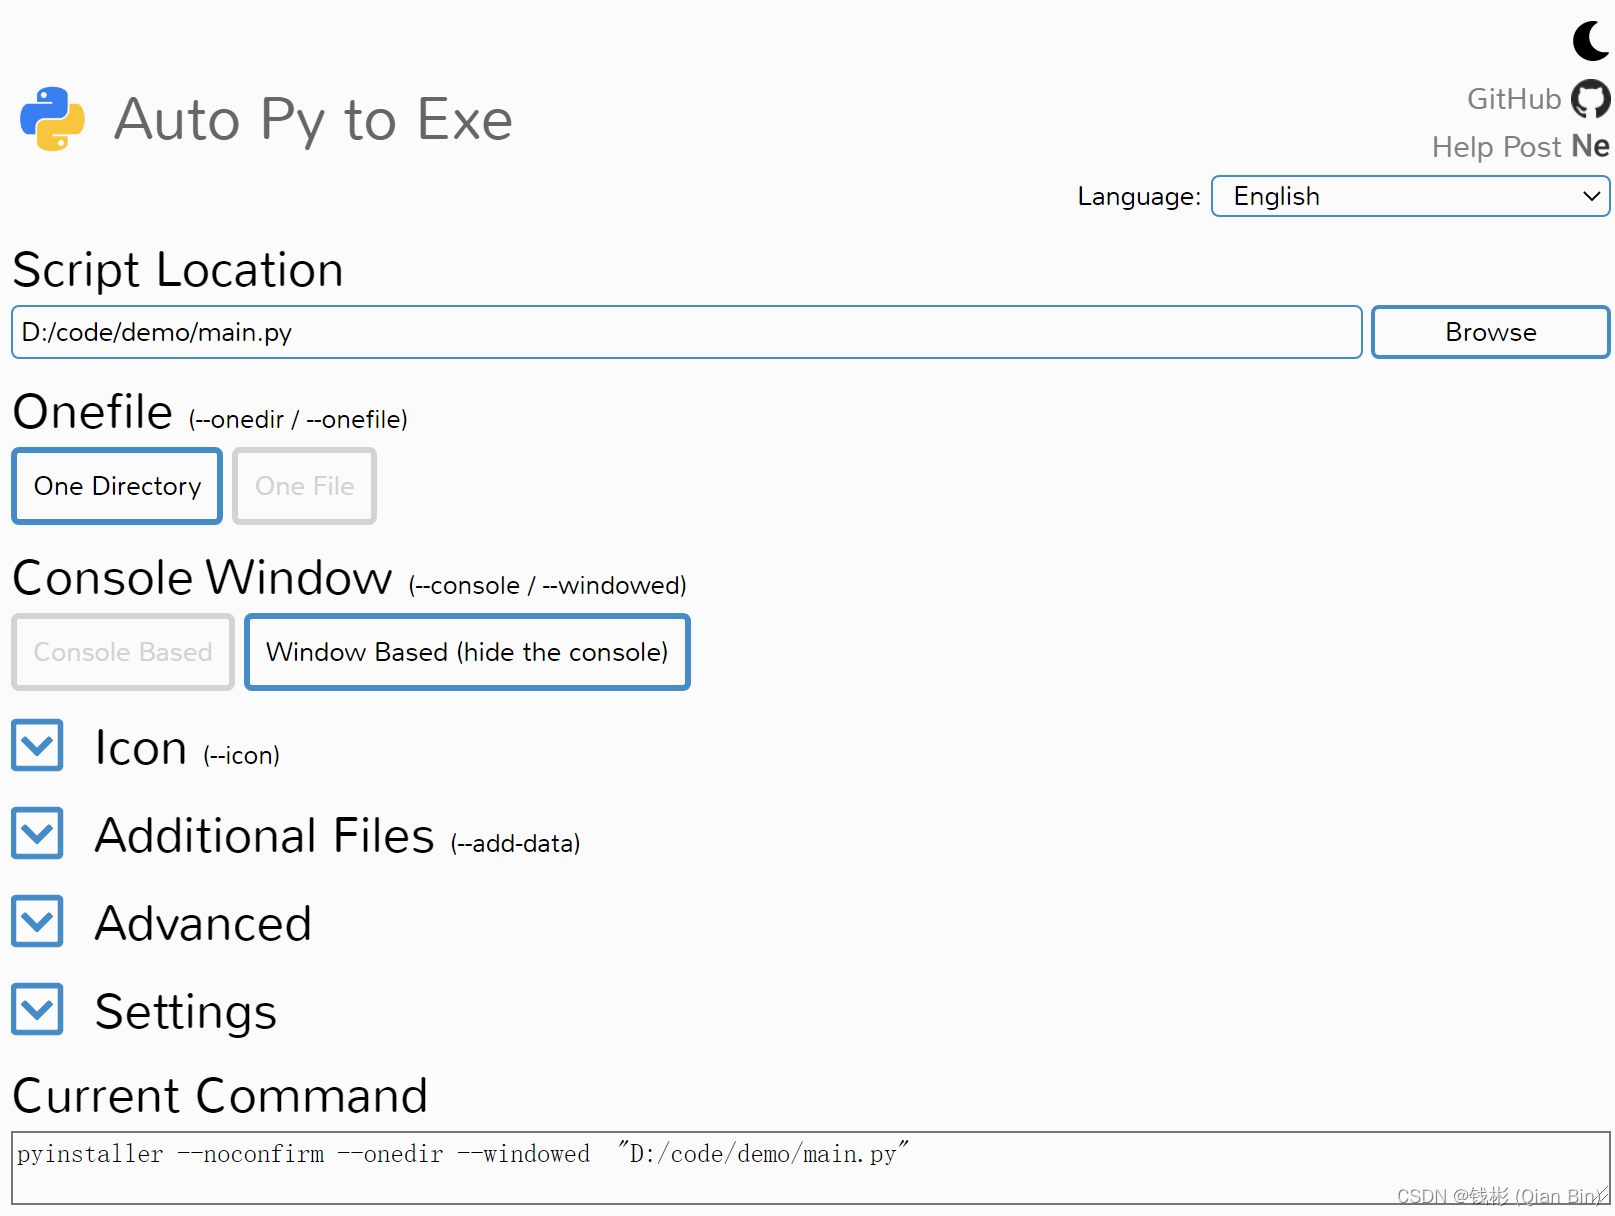The image size is (1615, 1216).
Task: Expand the Advanced section chevron
Action: (36, 921)
